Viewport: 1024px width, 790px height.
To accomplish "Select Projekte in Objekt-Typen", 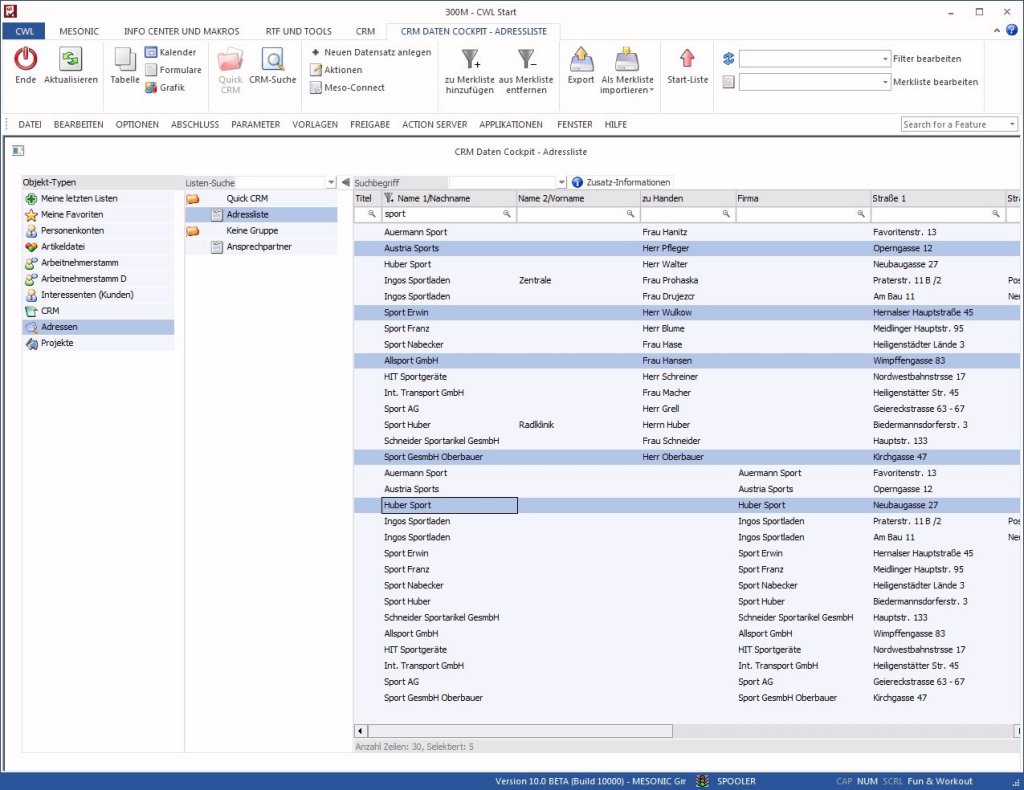I will (x=98, y=343).
